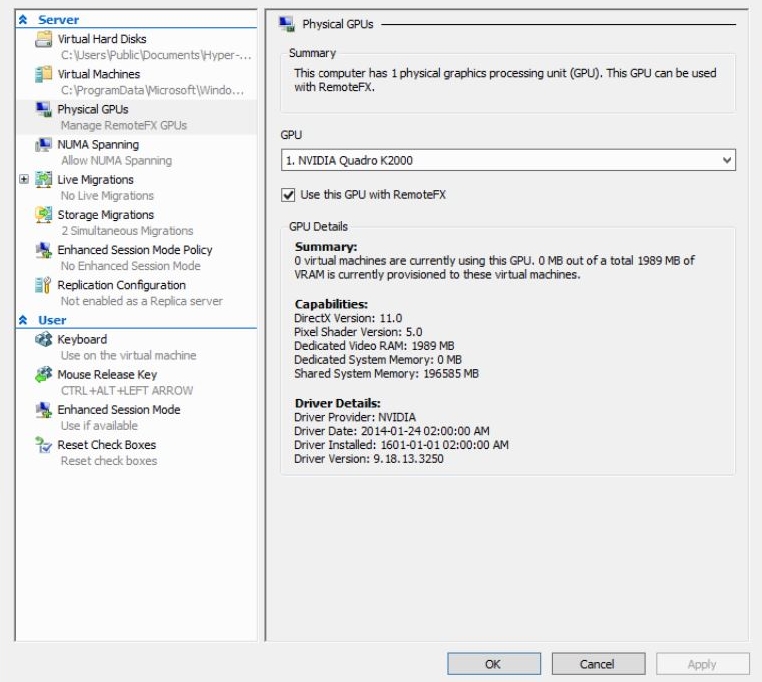762x682 pixels.
Task: Click 'Shared System Memory: 196585 MB' line
Action: click(386, 373)
